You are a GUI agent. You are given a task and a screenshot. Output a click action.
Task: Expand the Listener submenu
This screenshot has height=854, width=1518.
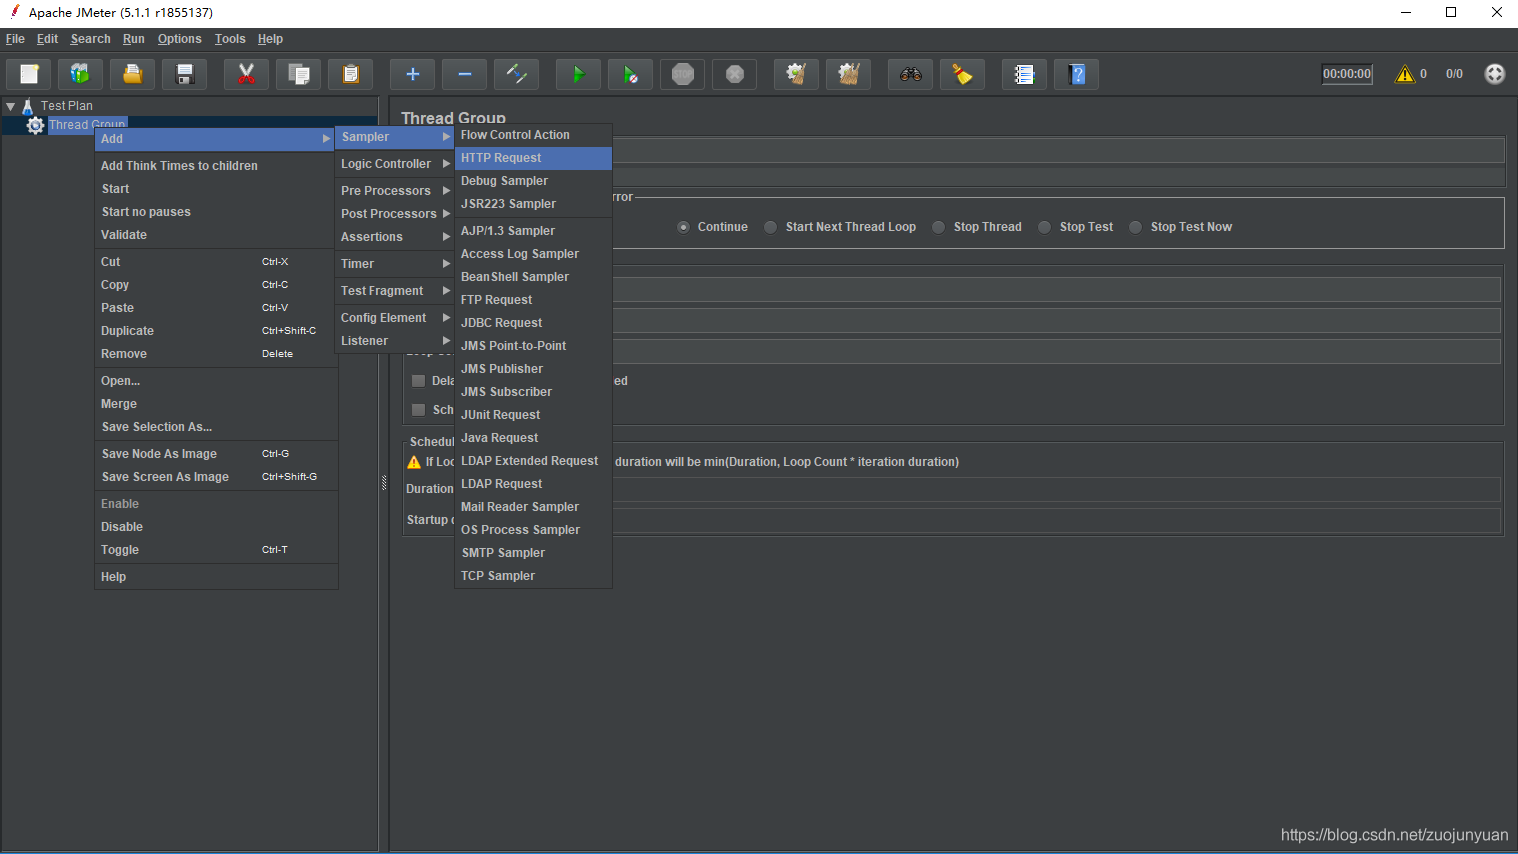(394, 341)
